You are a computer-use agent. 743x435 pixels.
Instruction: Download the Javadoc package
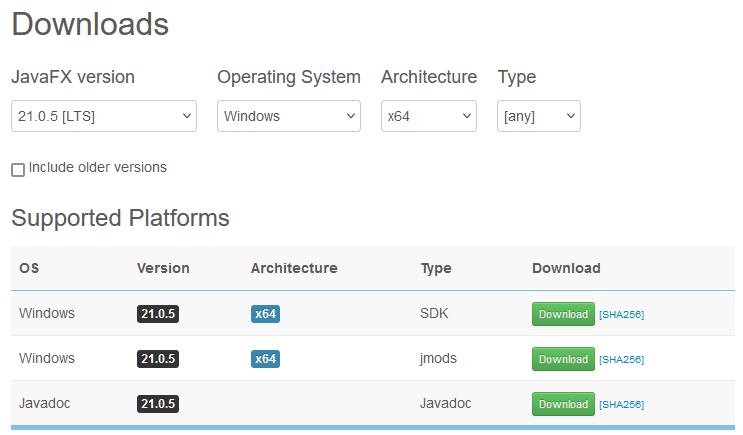point(563,404)
